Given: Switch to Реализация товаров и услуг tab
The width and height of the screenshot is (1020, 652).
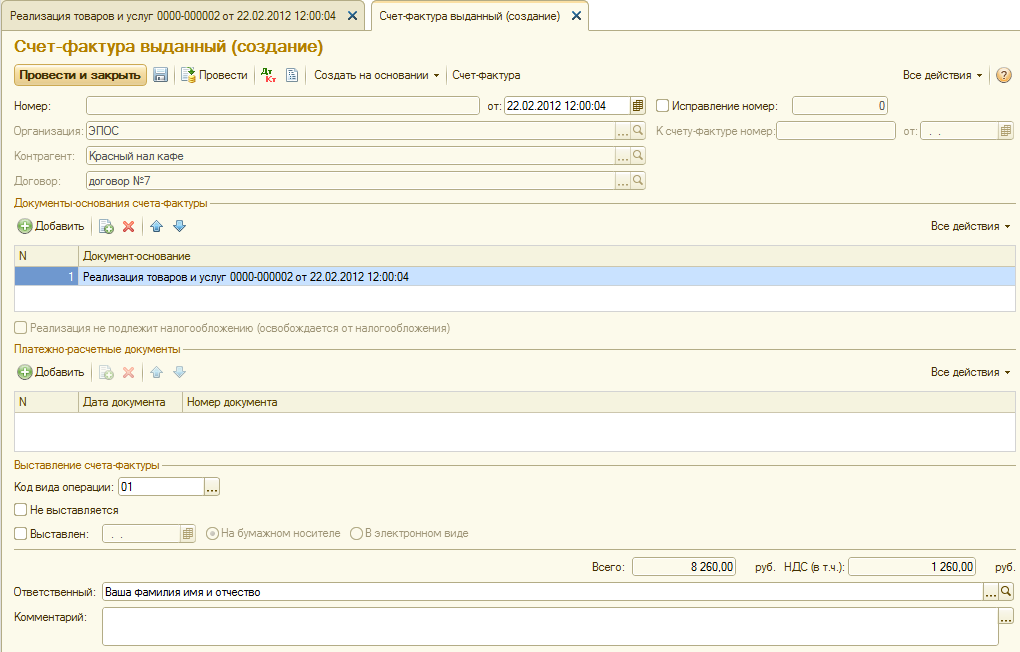Looking at the screenshot, I should click(173, 16).
